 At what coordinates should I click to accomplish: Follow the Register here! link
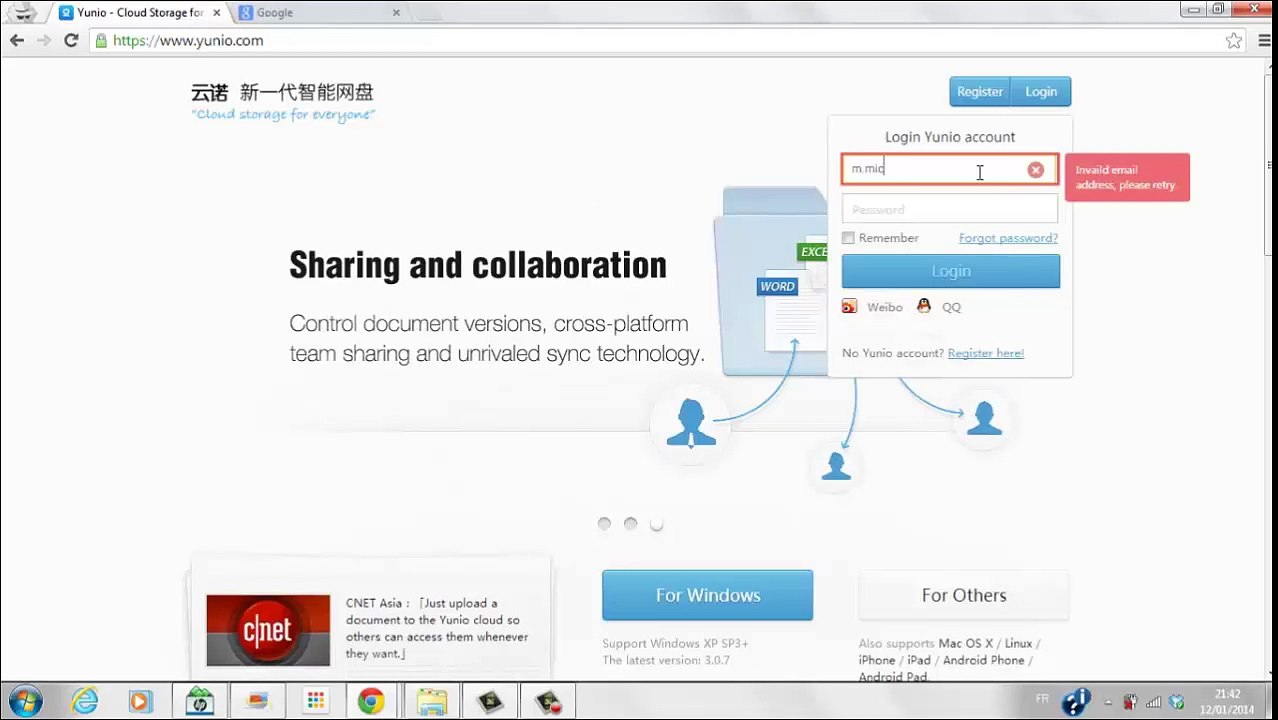point(986,353)
